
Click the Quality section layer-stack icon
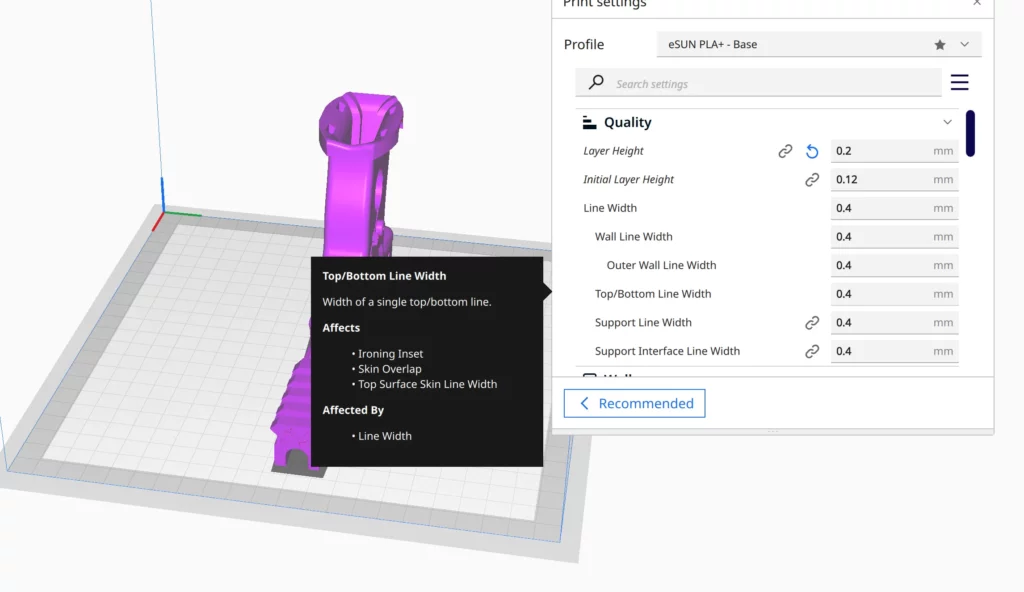pyautogui.click(x=589, y=122)
